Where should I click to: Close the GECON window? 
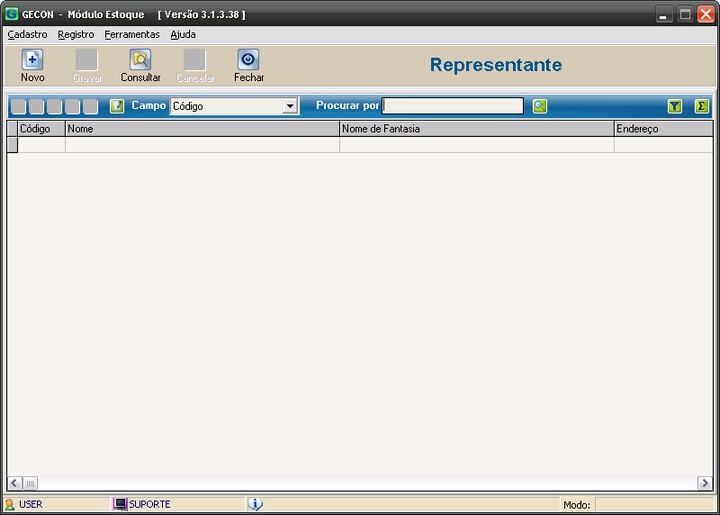(x=706, y=14)
